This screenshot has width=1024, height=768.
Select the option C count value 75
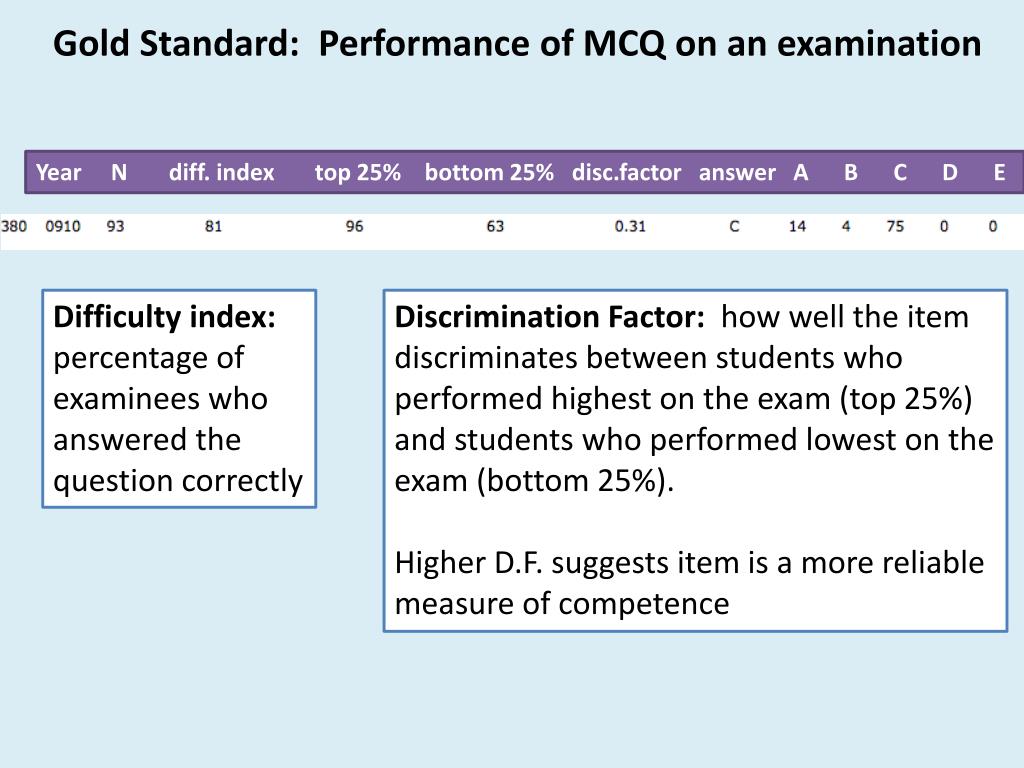pos(895,227)
